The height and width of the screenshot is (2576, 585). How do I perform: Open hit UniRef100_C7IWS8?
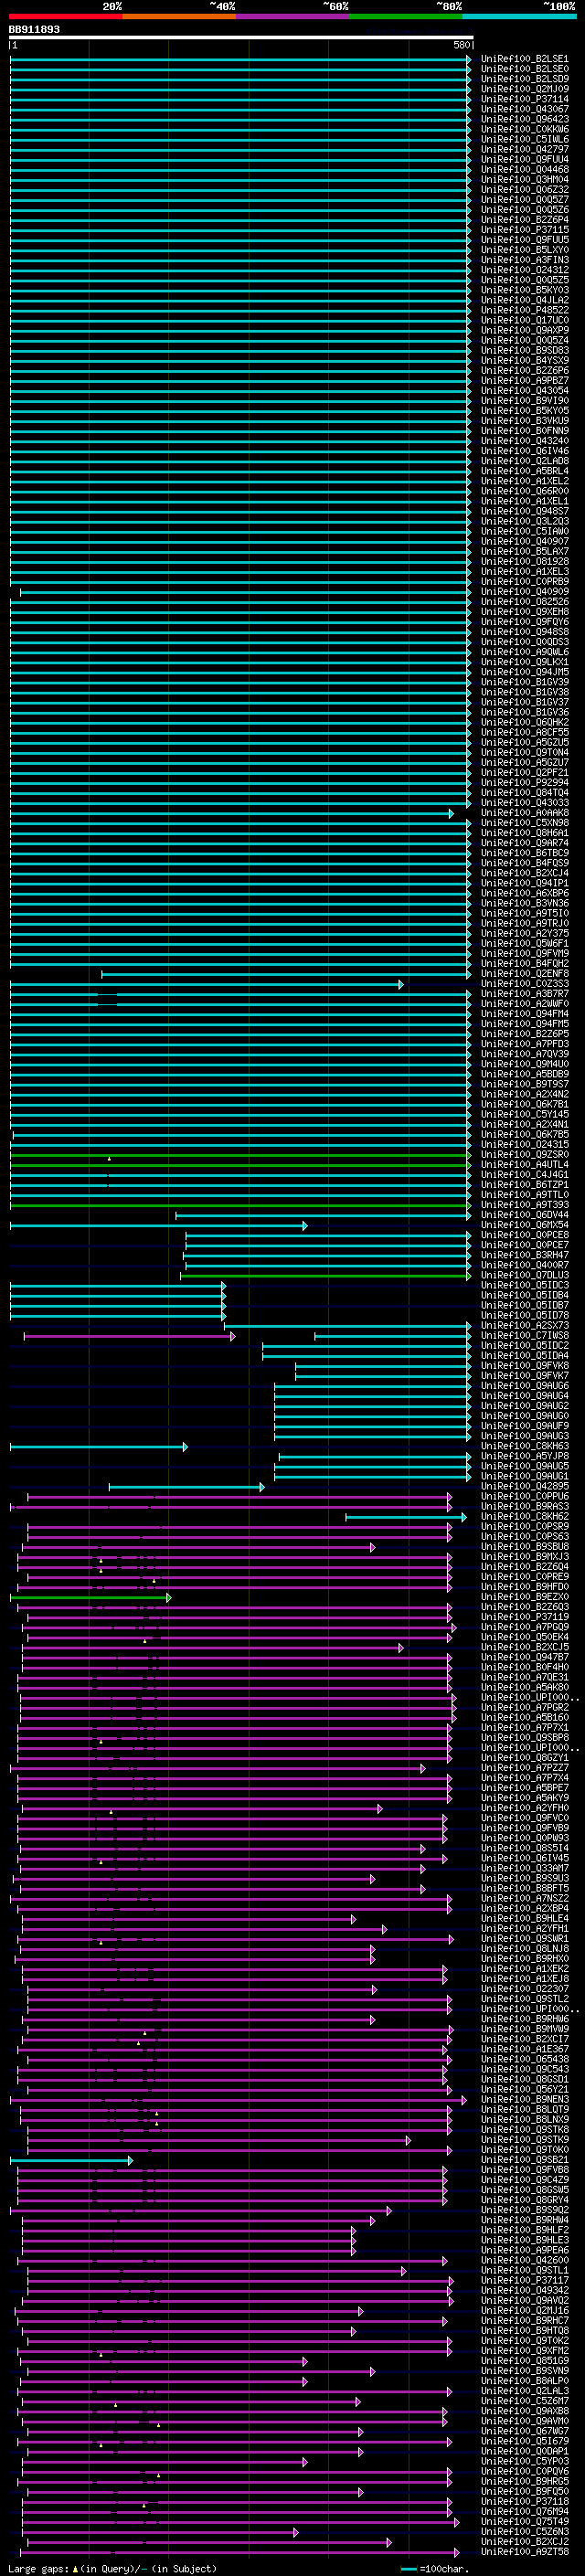point(525,1336)
